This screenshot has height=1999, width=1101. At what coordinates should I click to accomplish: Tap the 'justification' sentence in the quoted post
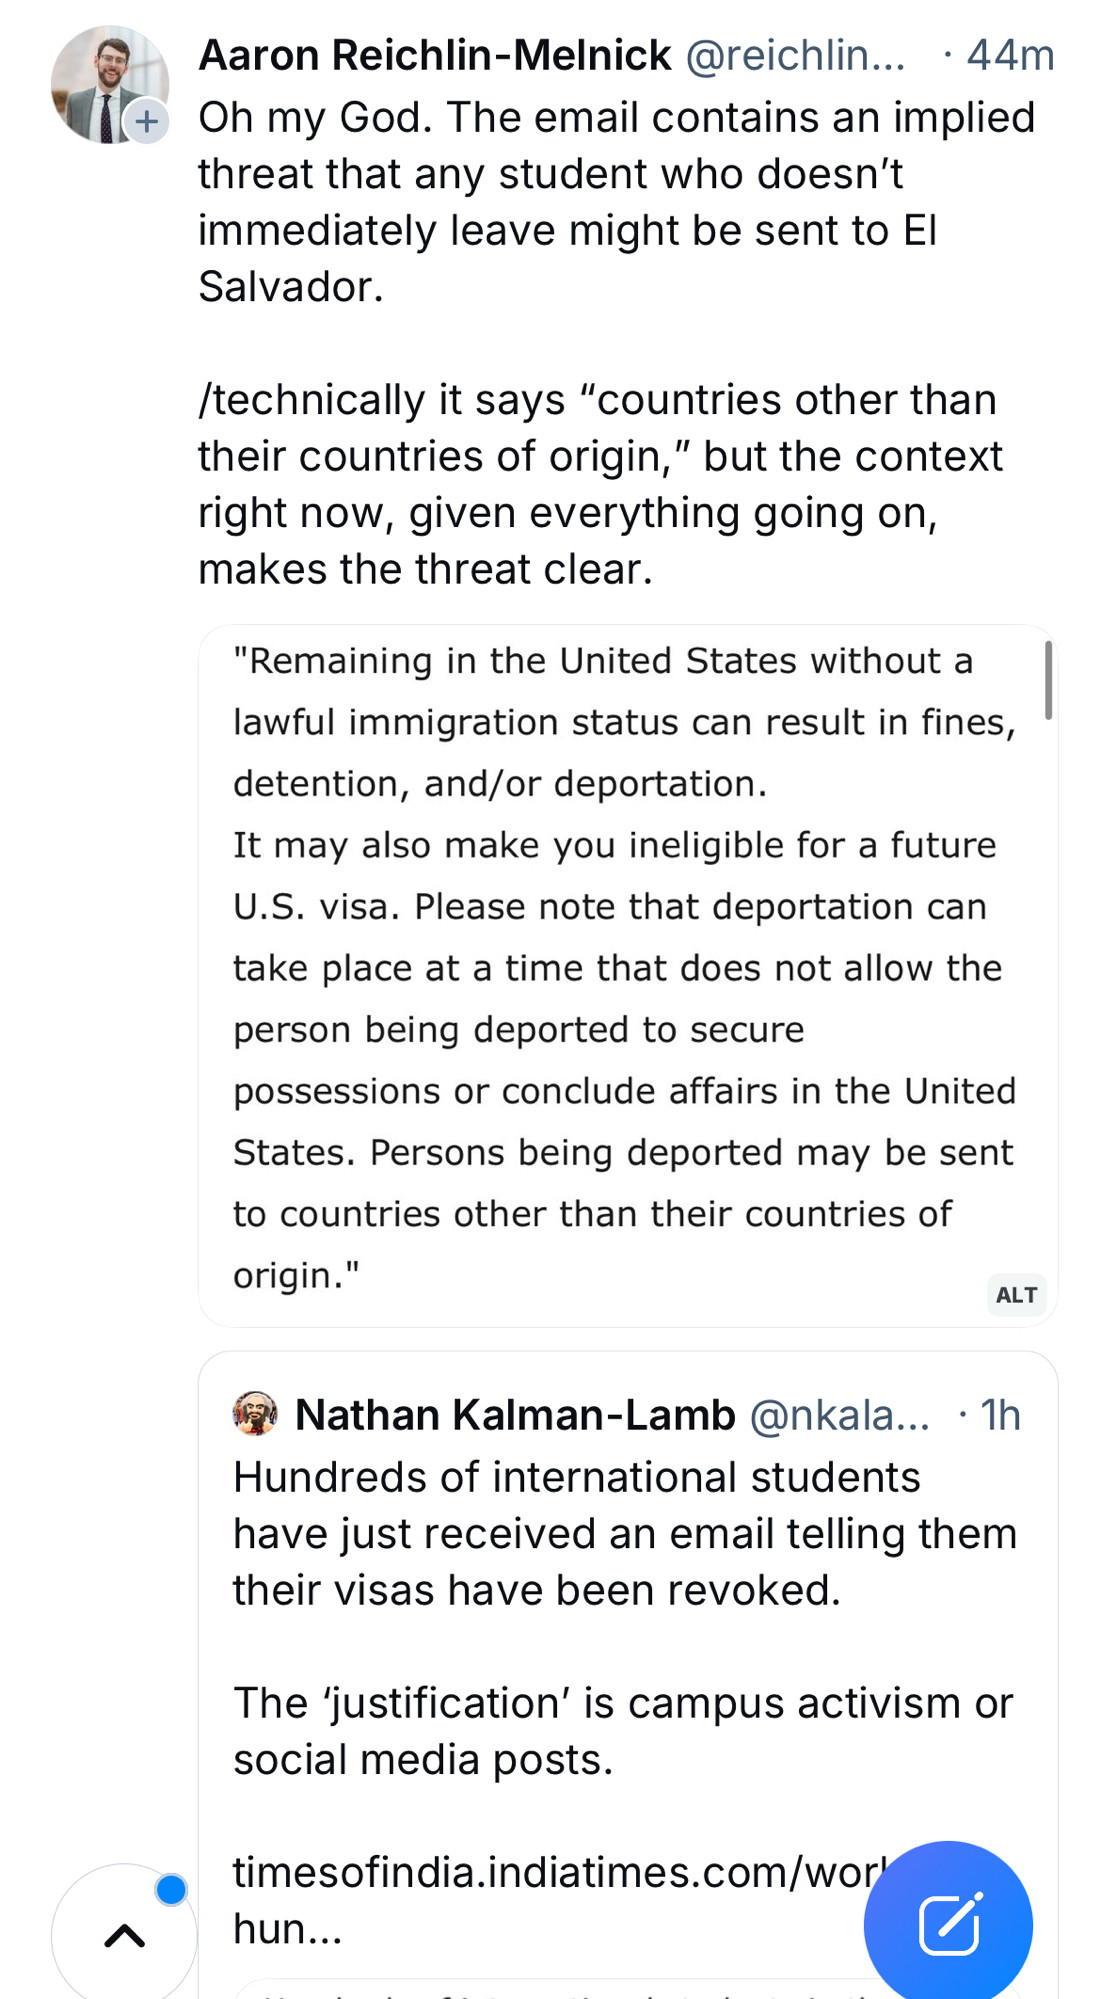tap(622, 1731)
